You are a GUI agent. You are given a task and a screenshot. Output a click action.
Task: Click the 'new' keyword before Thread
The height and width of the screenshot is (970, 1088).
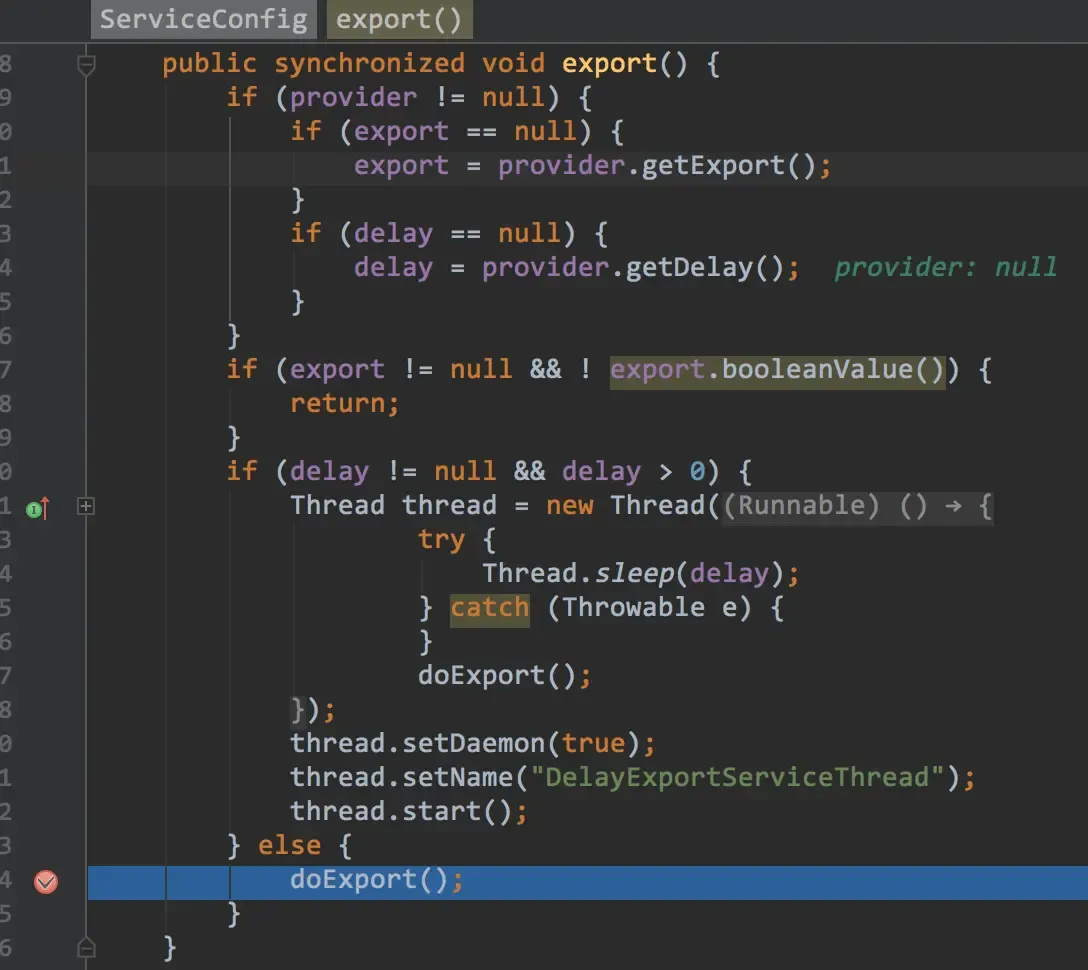570,506
